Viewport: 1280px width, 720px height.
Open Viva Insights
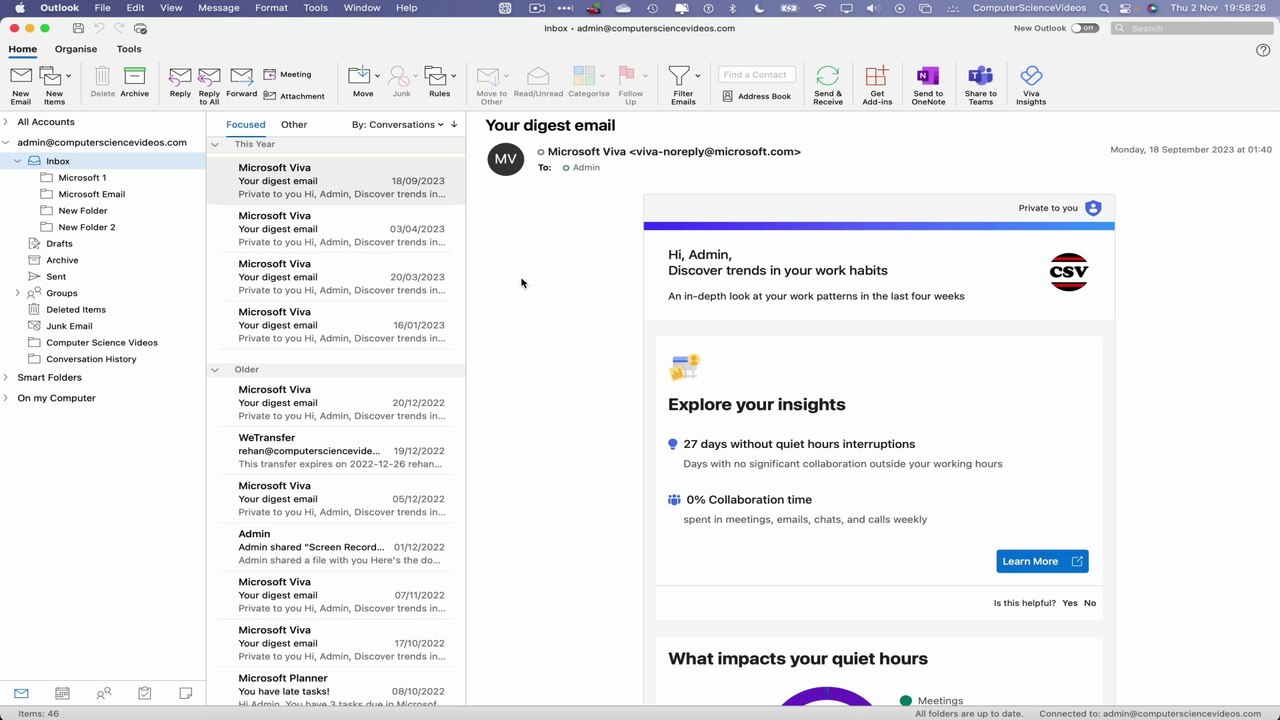tap(1031, 85)
